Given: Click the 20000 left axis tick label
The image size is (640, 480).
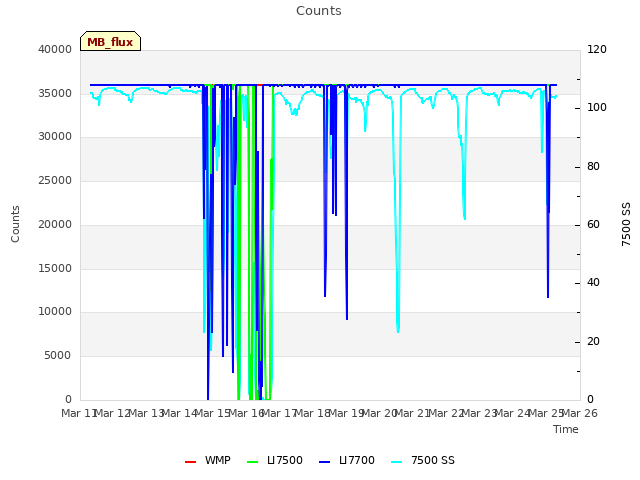Looking at the screenshot, I should click(55, 224).
